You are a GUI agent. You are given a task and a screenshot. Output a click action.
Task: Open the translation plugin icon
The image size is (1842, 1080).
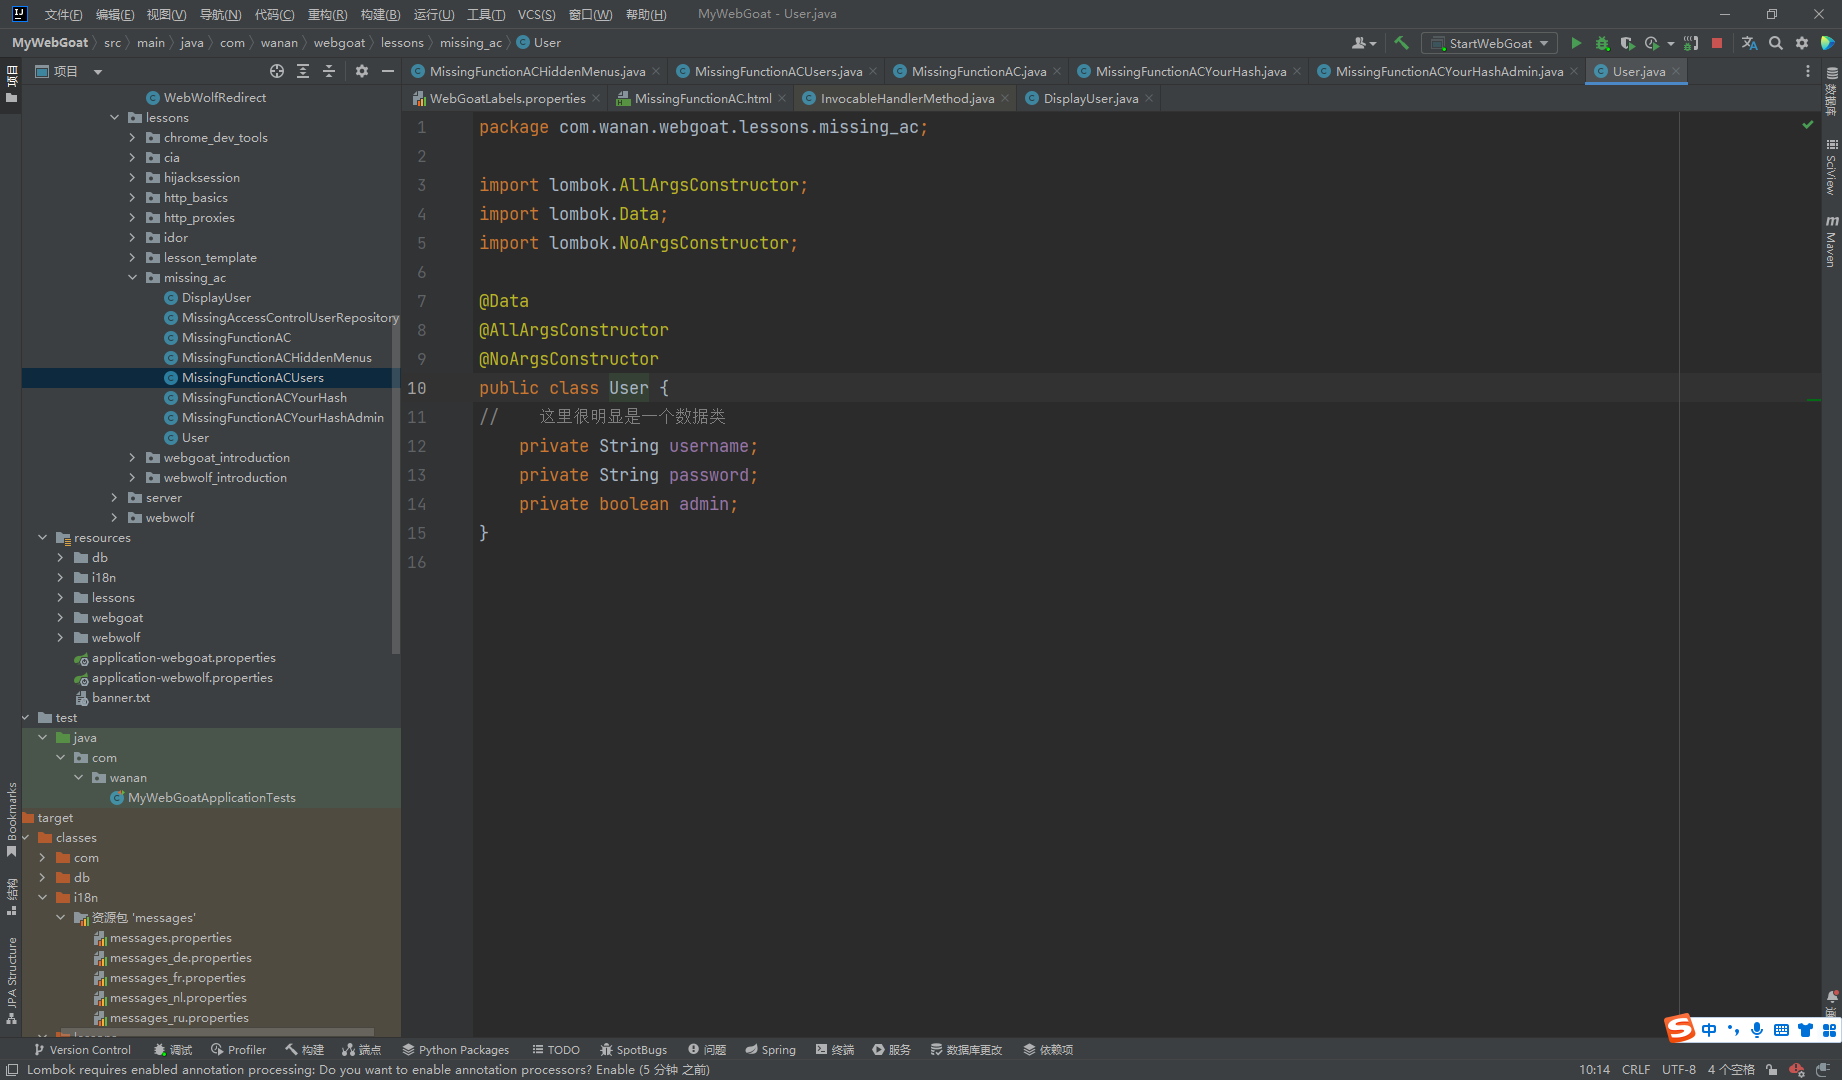[1749, 43]
